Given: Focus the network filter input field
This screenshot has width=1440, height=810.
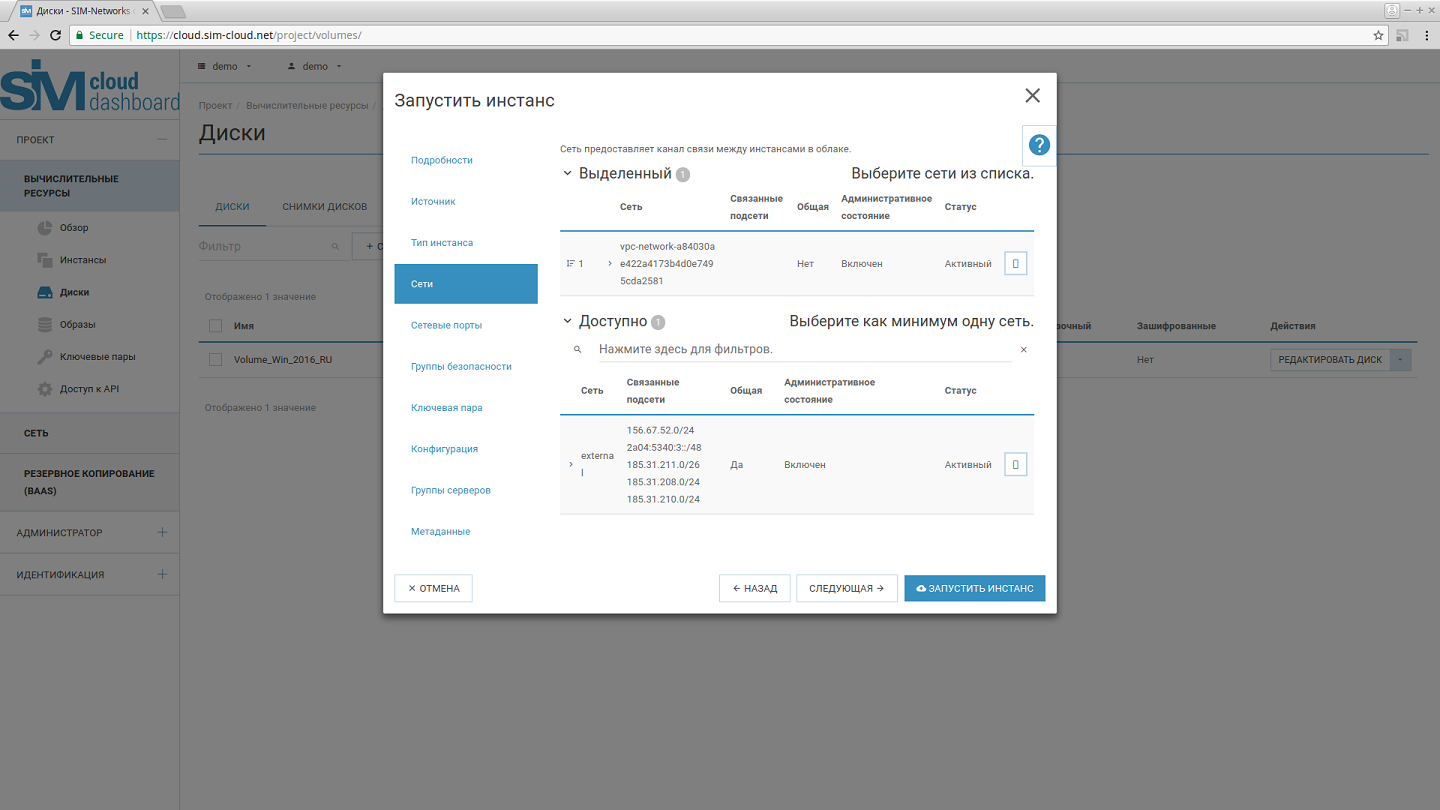Looking at the screenshot, I should 800,350.
